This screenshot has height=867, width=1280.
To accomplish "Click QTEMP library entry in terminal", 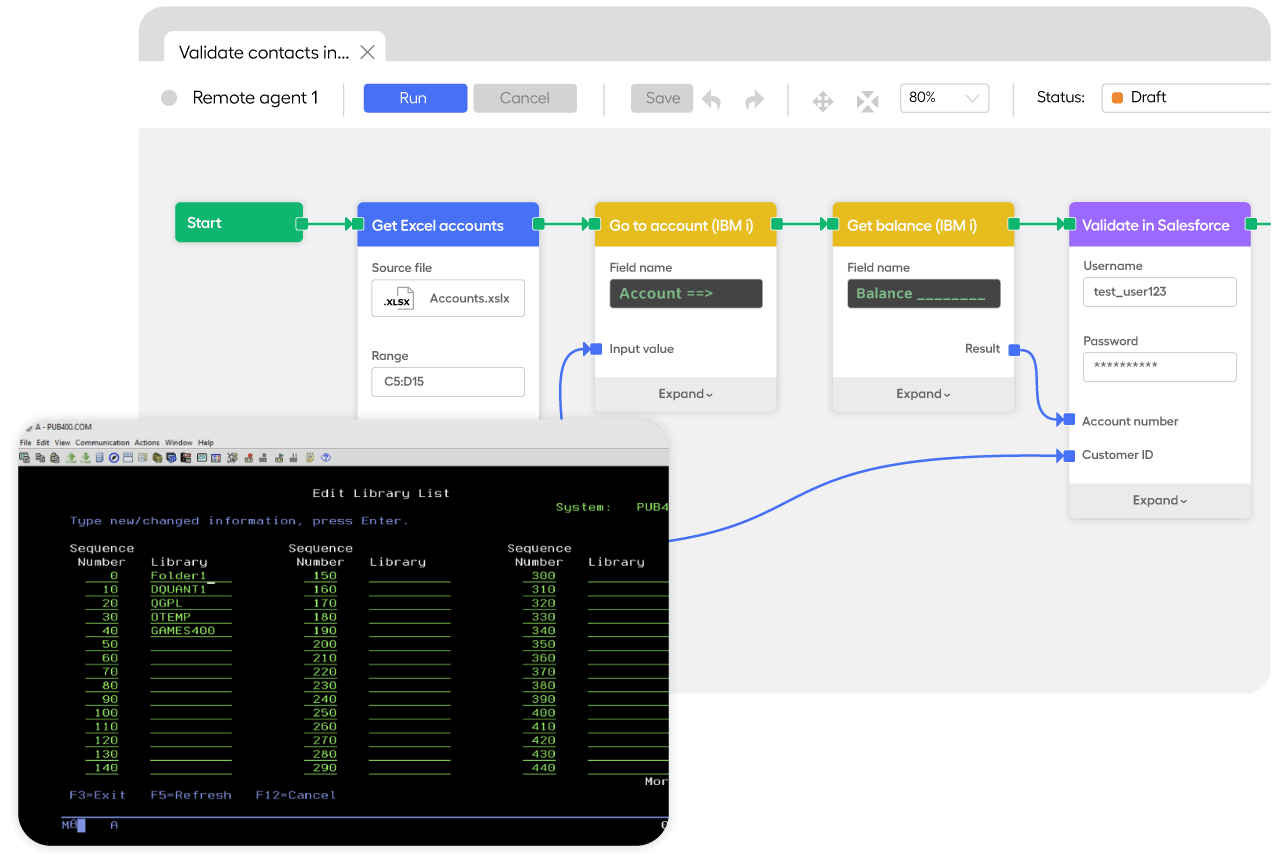I will (170, 617).
